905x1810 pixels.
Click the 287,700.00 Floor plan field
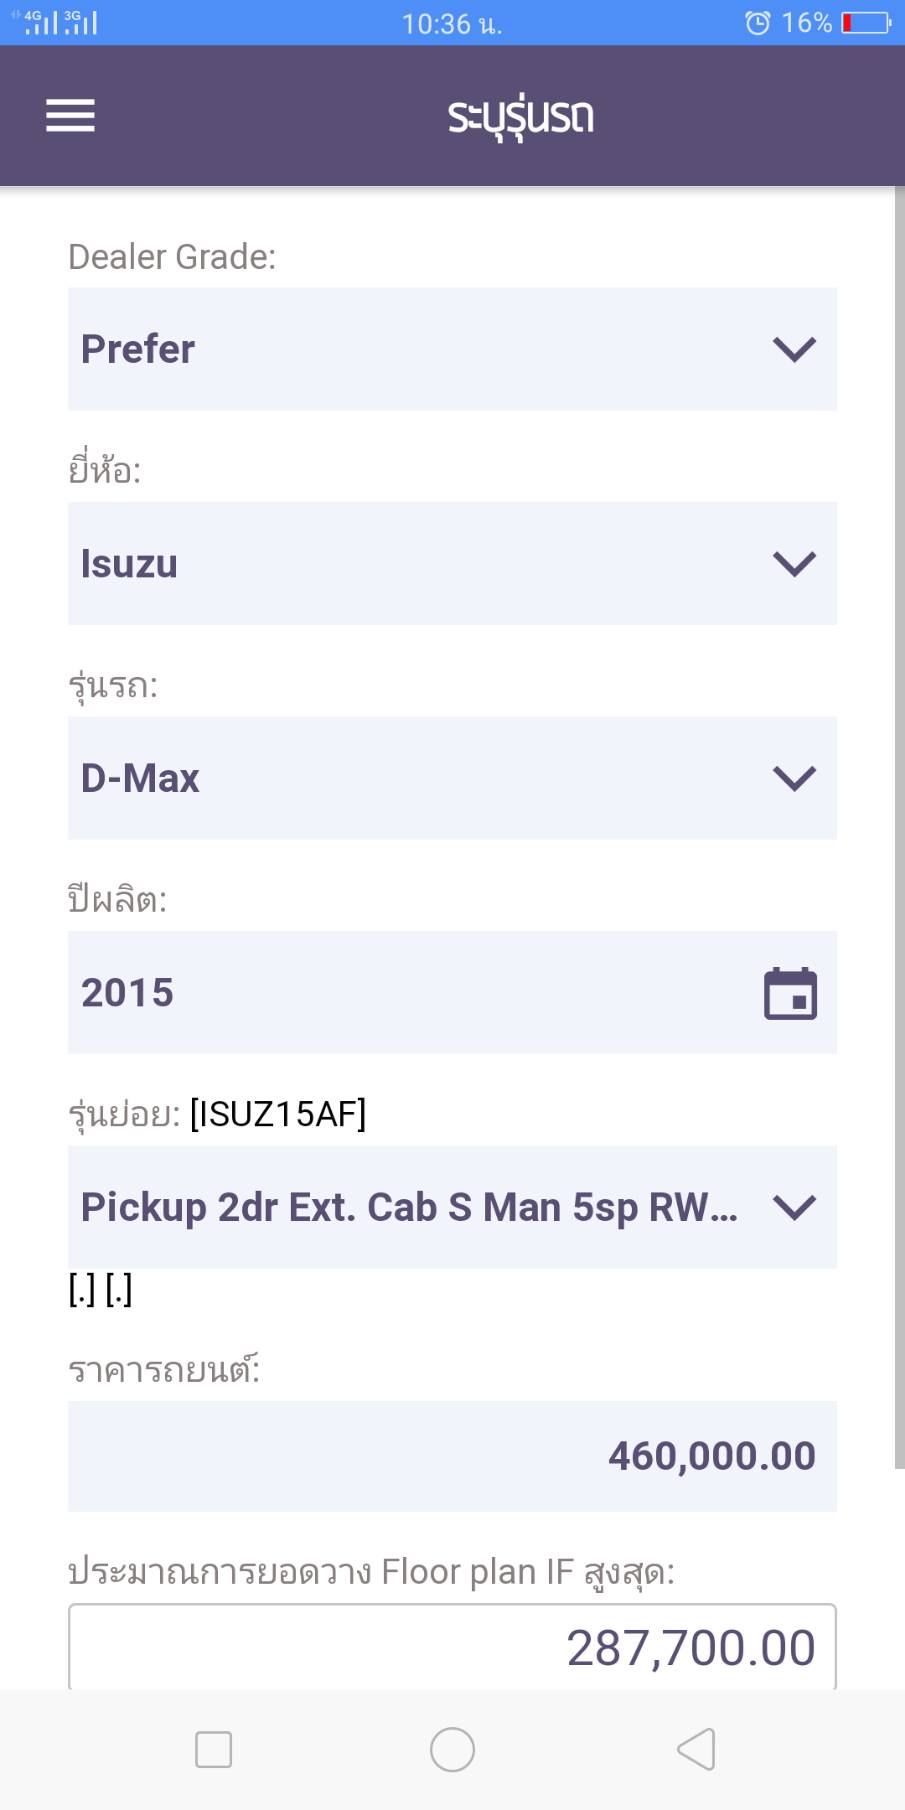click(452, 1647)
